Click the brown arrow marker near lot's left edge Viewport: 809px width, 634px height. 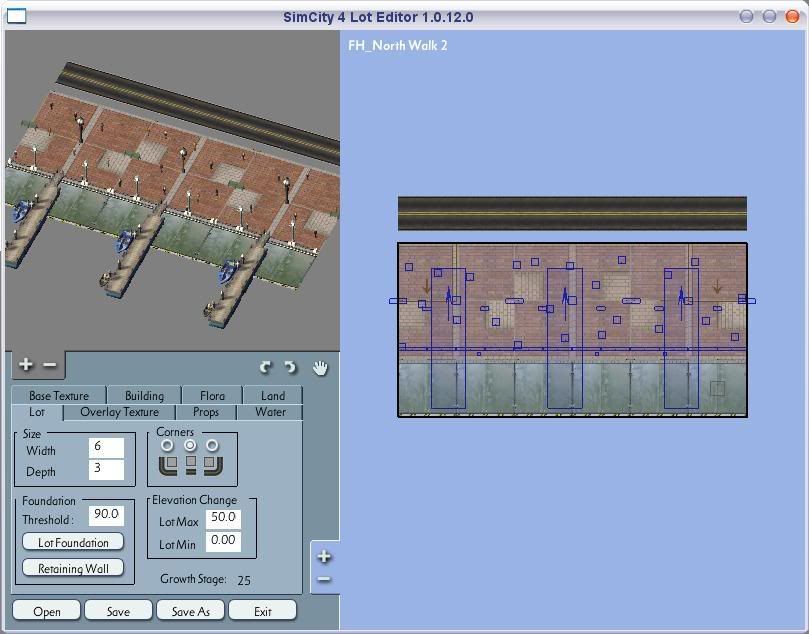pyautogui.click(x=426, y=286)
